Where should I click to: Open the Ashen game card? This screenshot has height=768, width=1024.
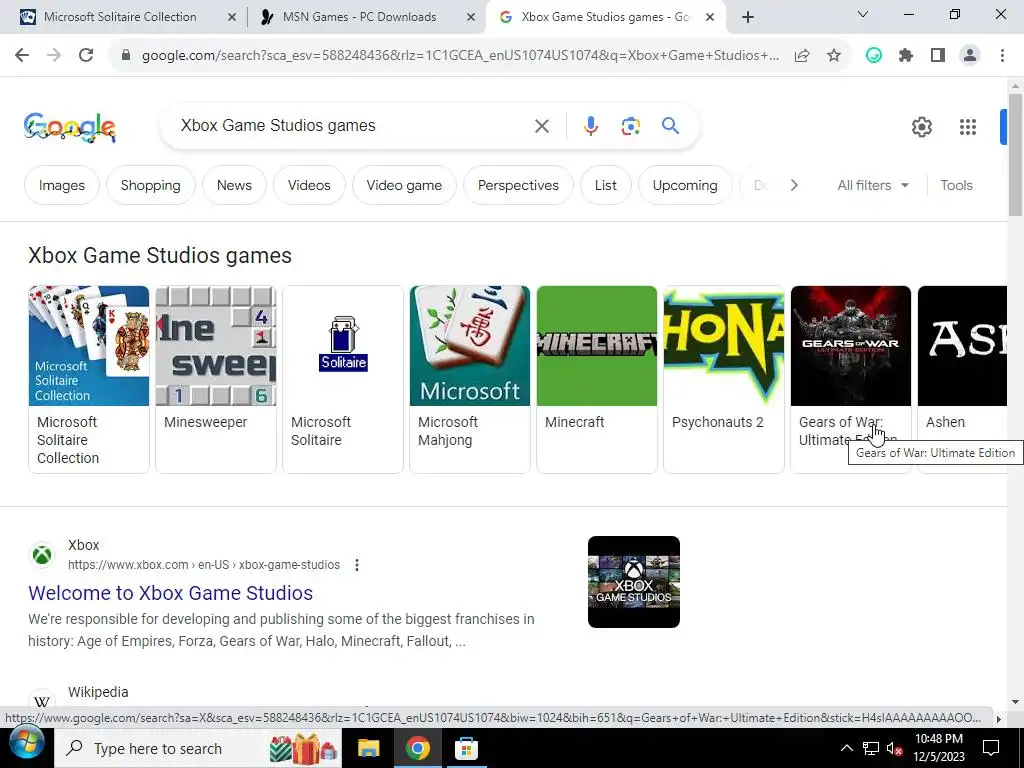963,379
